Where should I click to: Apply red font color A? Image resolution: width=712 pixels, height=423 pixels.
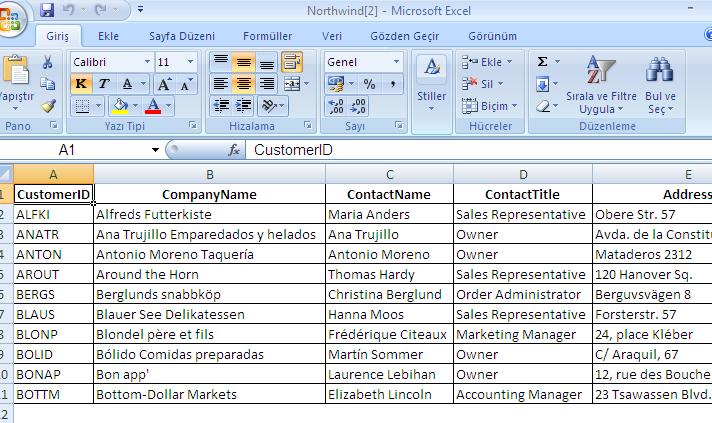[x=153, y=106]
